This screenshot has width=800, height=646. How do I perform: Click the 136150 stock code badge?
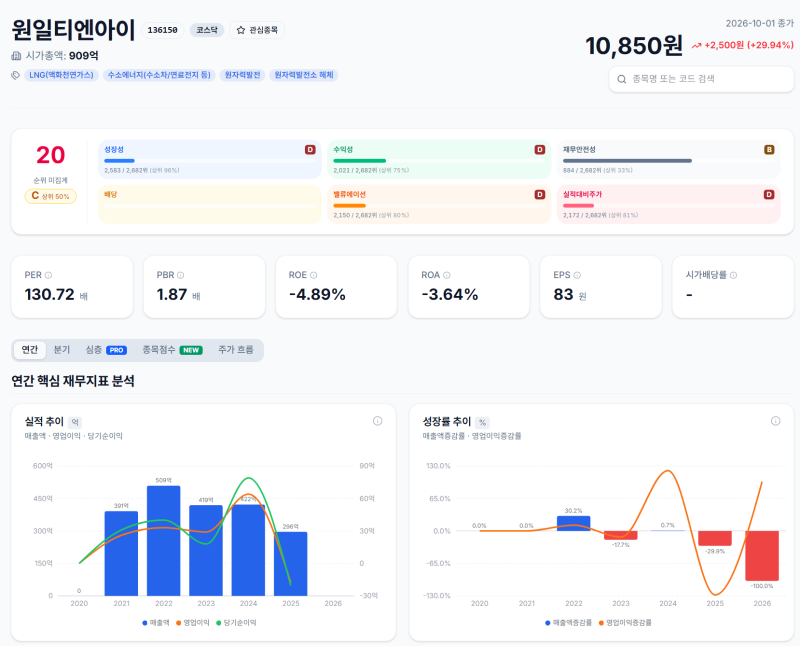click(x=162, y=30)
